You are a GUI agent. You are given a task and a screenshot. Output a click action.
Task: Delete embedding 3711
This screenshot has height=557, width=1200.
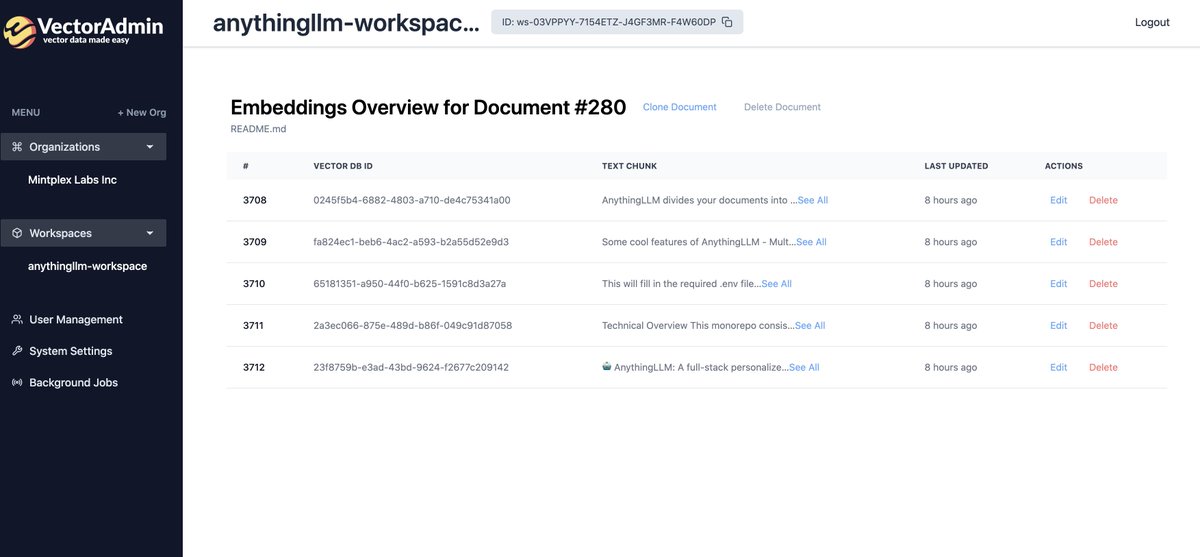tap(1103, 326)
